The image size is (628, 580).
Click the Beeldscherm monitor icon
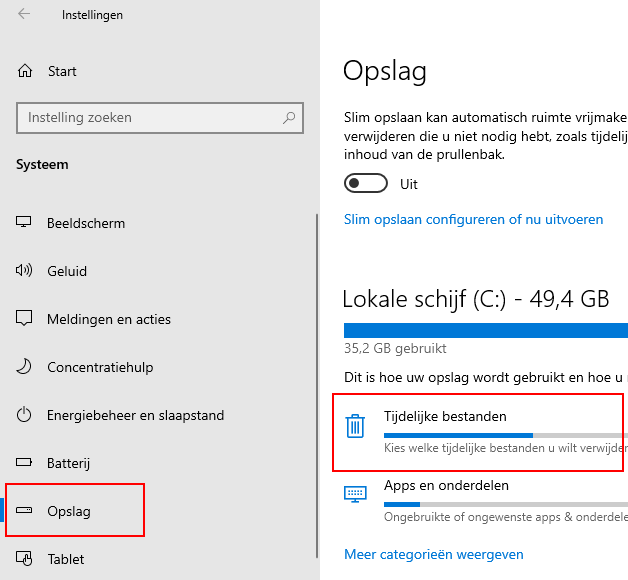pos(25,223)
